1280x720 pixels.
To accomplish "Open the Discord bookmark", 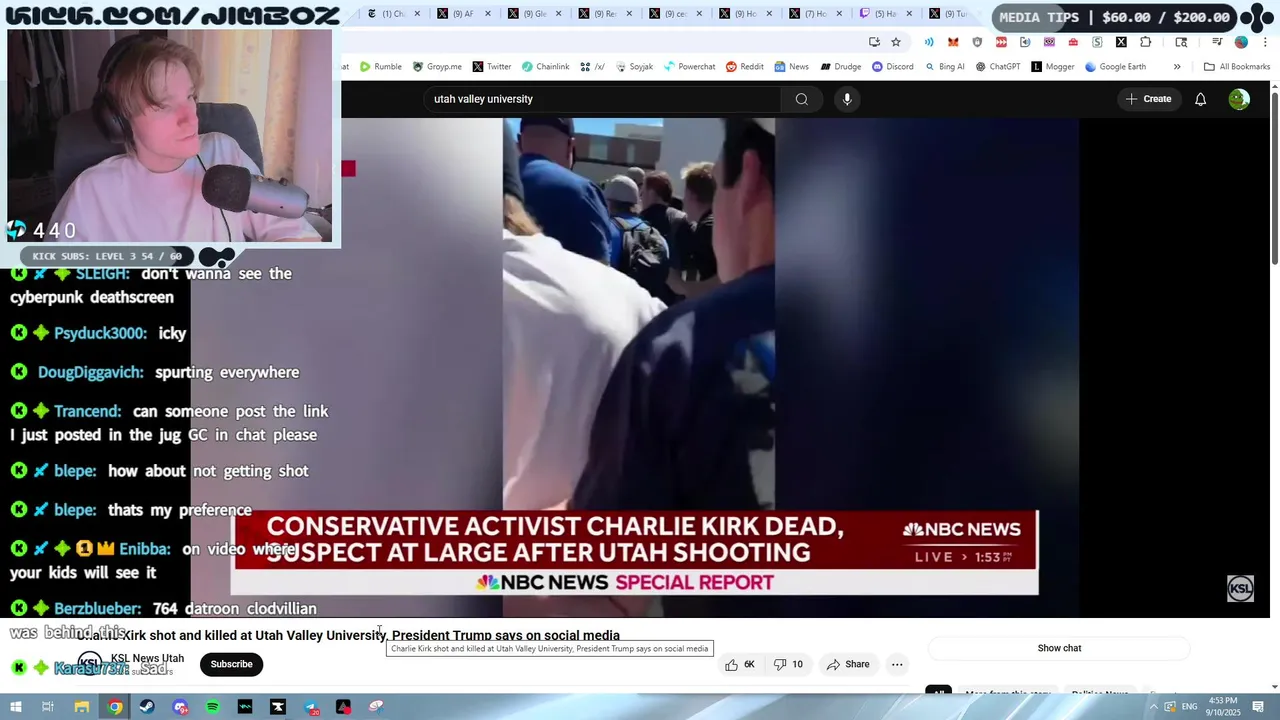I will [x=892, y=67].
